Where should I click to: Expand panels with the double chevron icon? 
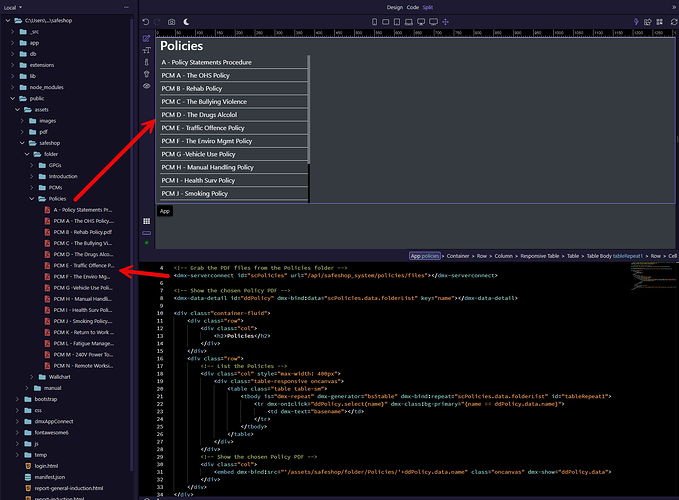point(674,7)
